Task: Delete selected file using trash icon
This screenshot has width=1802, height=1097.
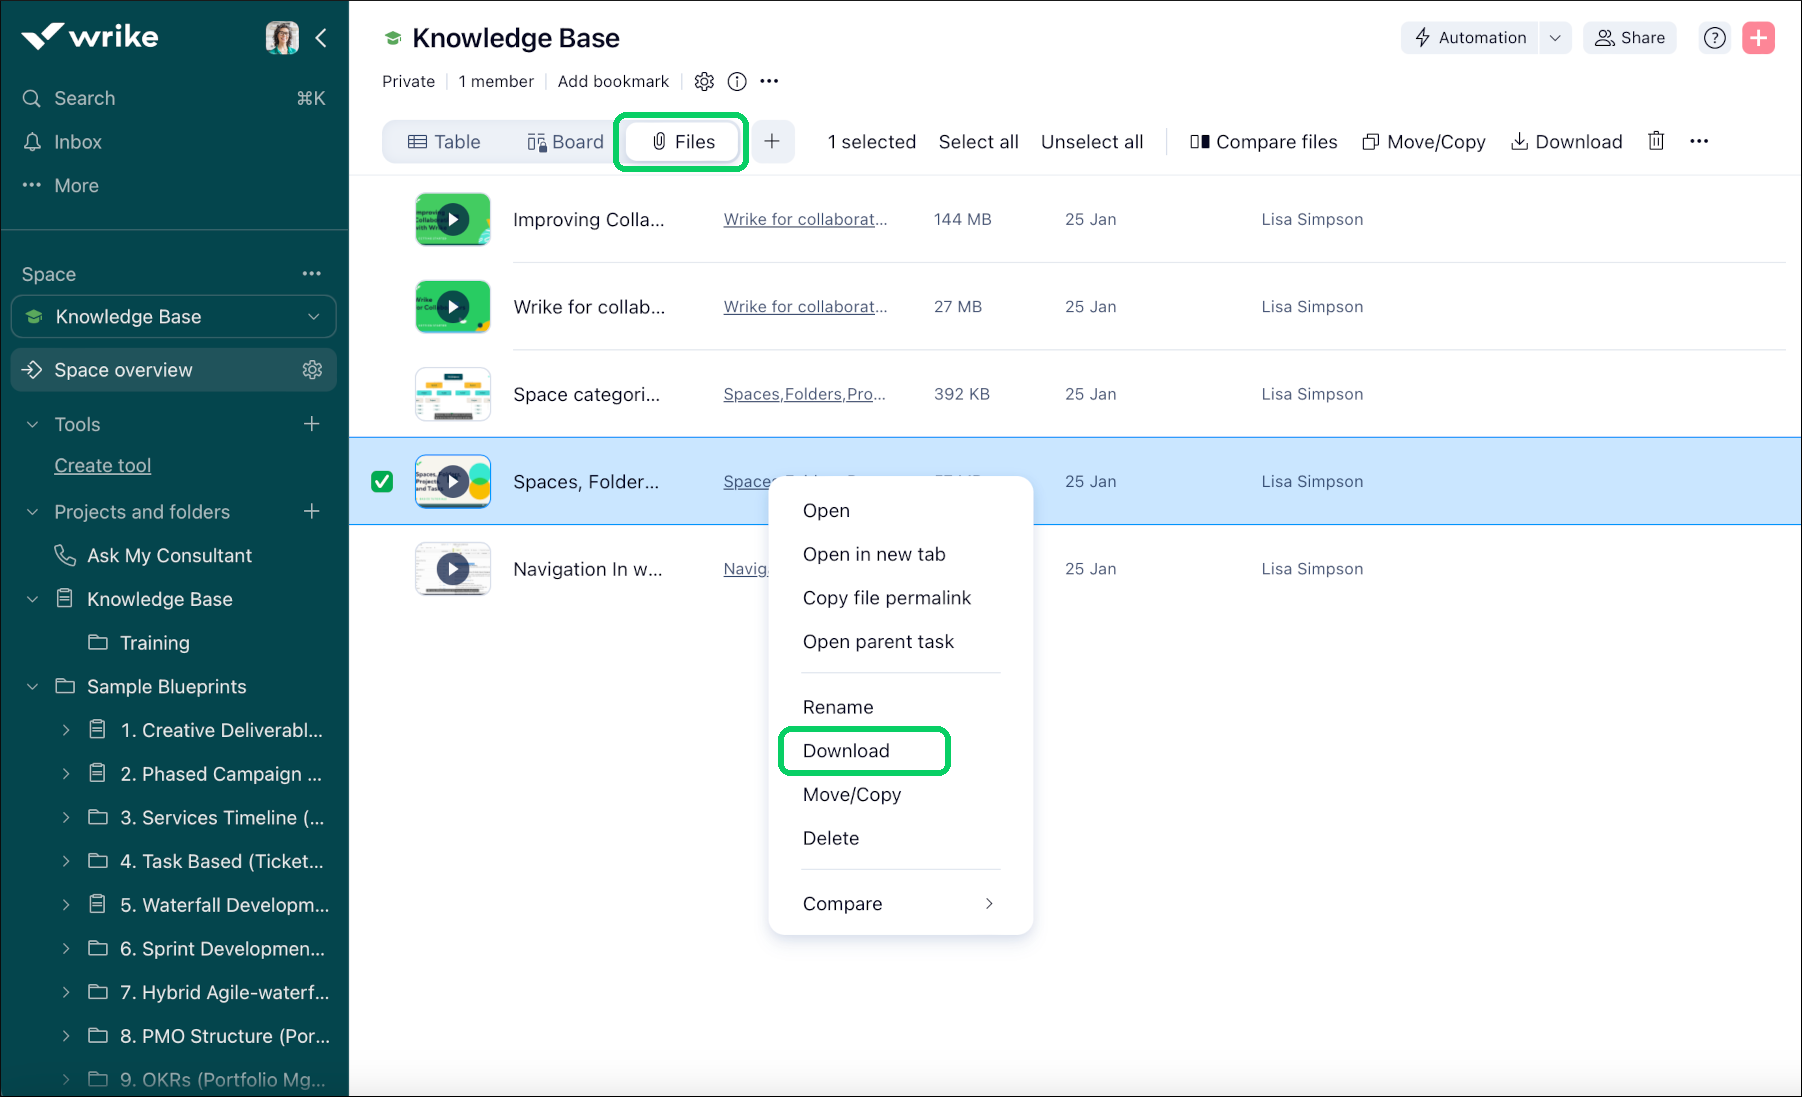Action: click(1656, 141)
